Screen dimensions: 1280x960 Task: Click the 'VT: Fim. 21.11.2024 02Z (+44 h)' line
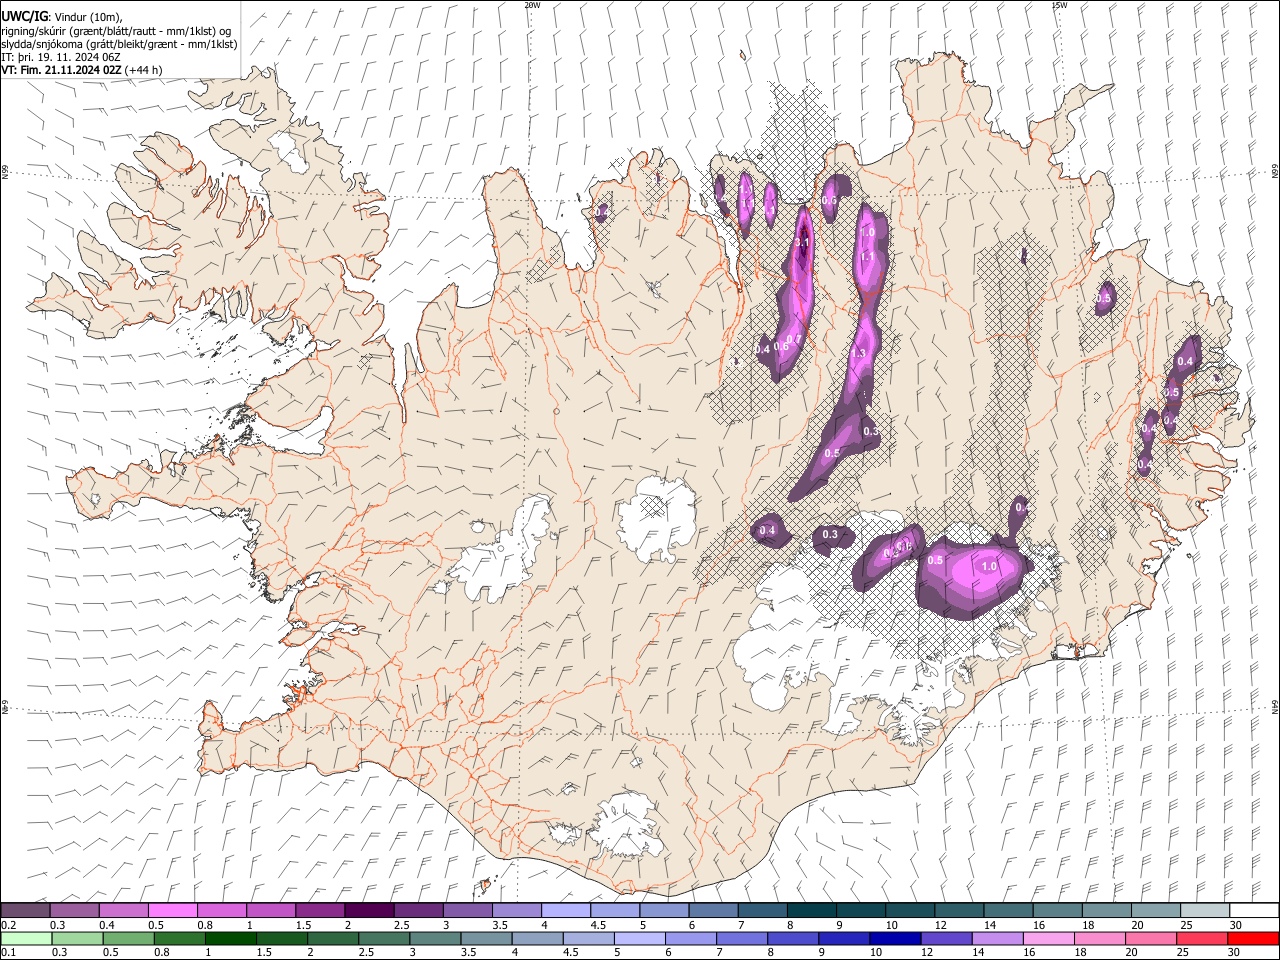click(x=81, y=70)
